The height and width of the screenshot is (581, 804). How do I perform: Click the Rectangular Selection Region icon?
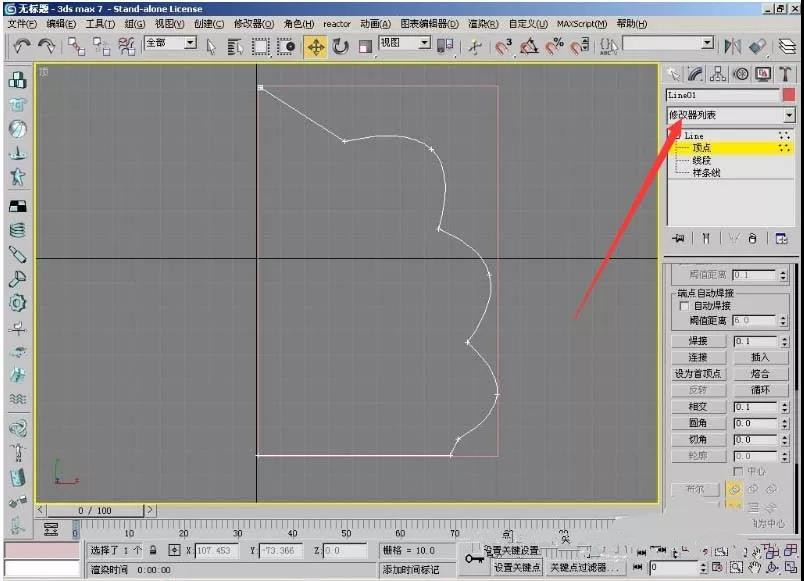tap(260, 47)
